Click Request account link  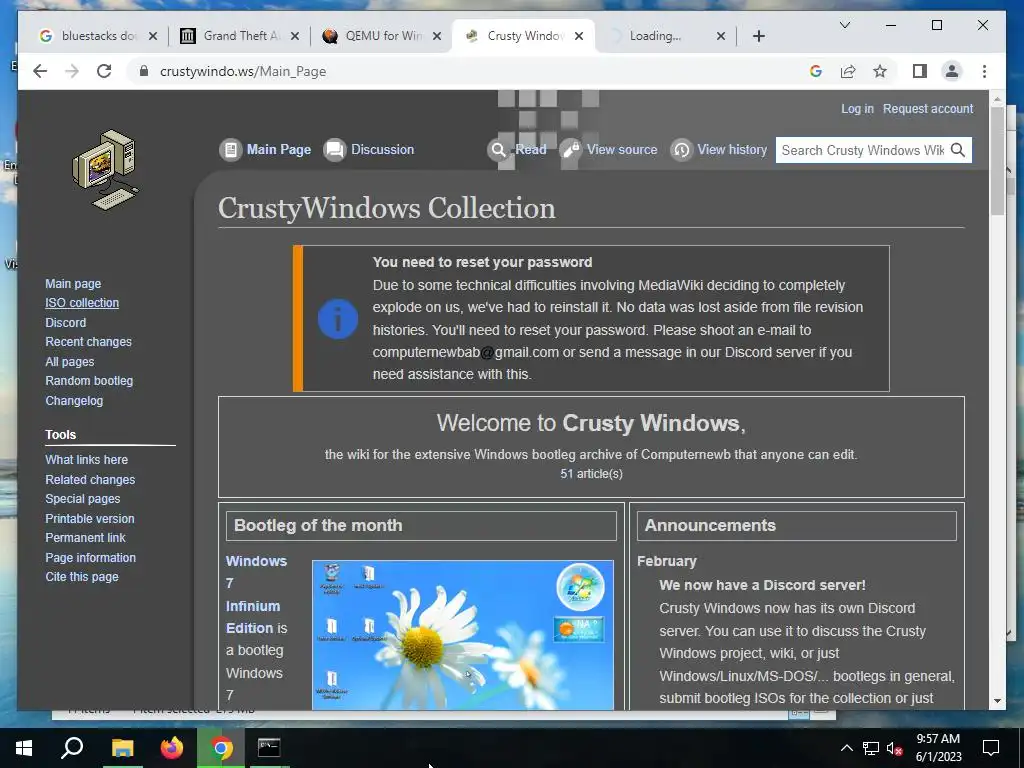[928, 108]
